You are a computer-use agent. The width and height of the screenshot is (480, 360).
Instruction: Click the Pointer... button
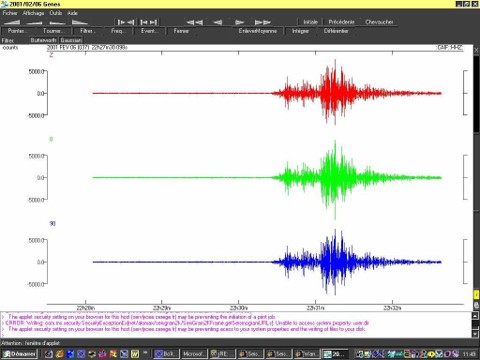tap(18, 31)
